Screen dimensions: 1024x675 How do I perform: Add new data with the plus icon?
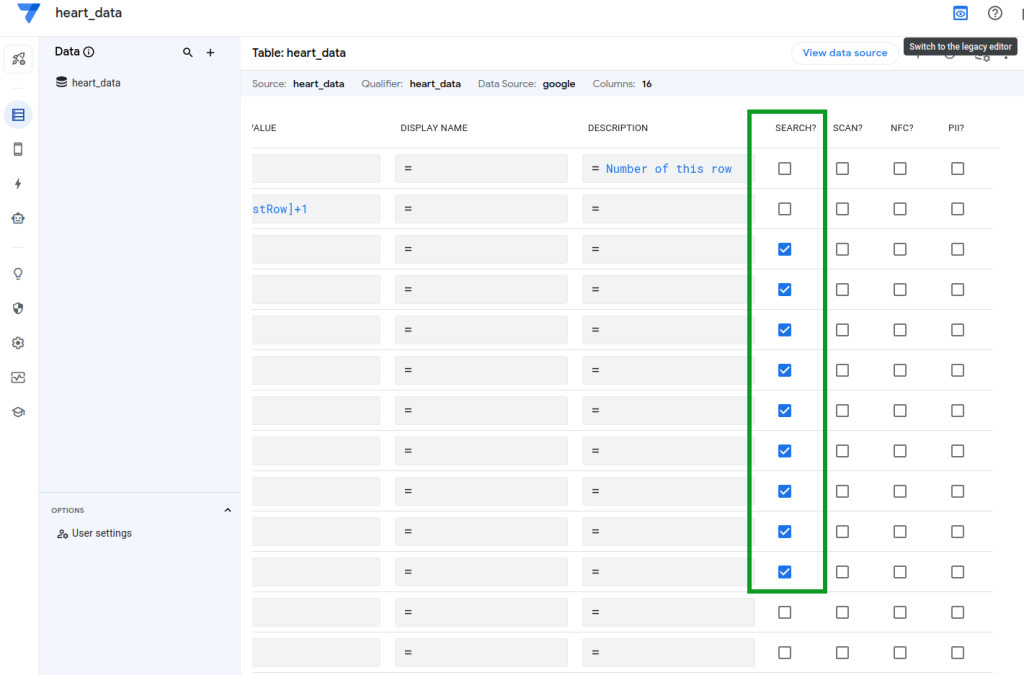(x=210, y=52)
